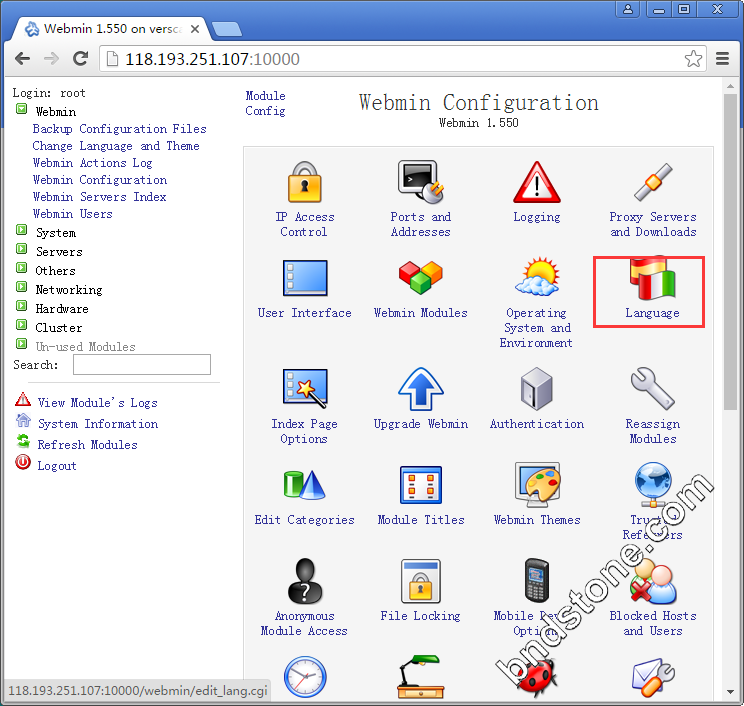Open the Trusted Referrers globe icon

653,484
